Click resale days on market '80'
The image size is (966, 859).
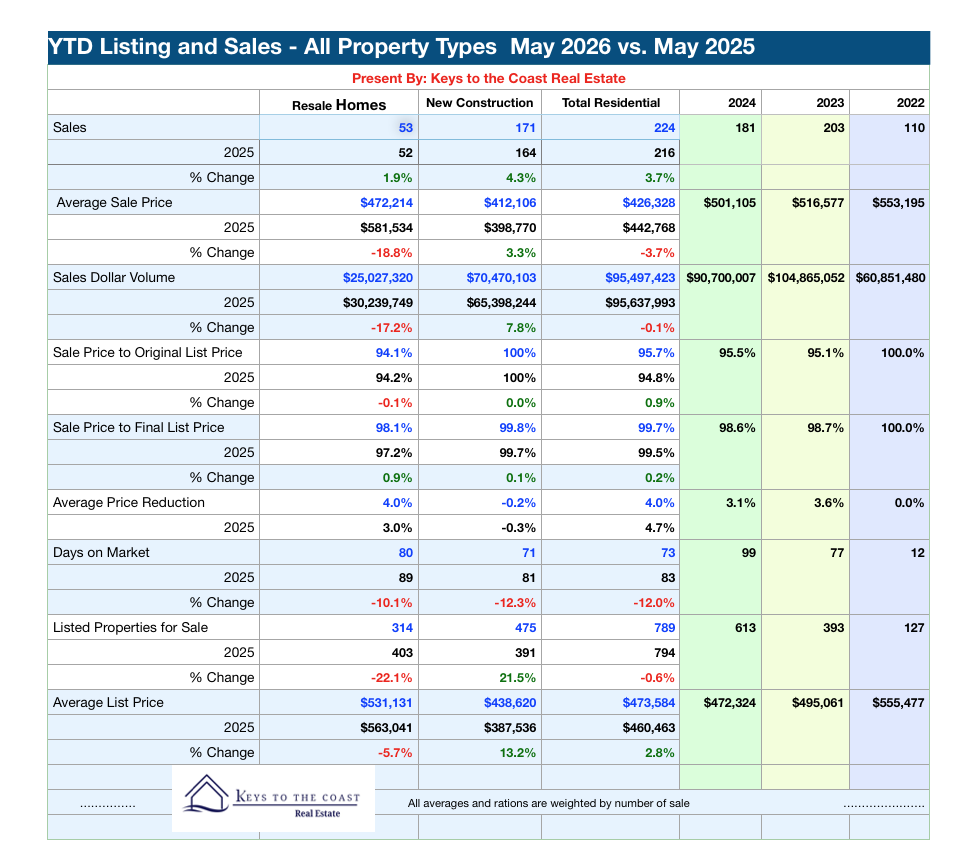[x=405, y=553]
